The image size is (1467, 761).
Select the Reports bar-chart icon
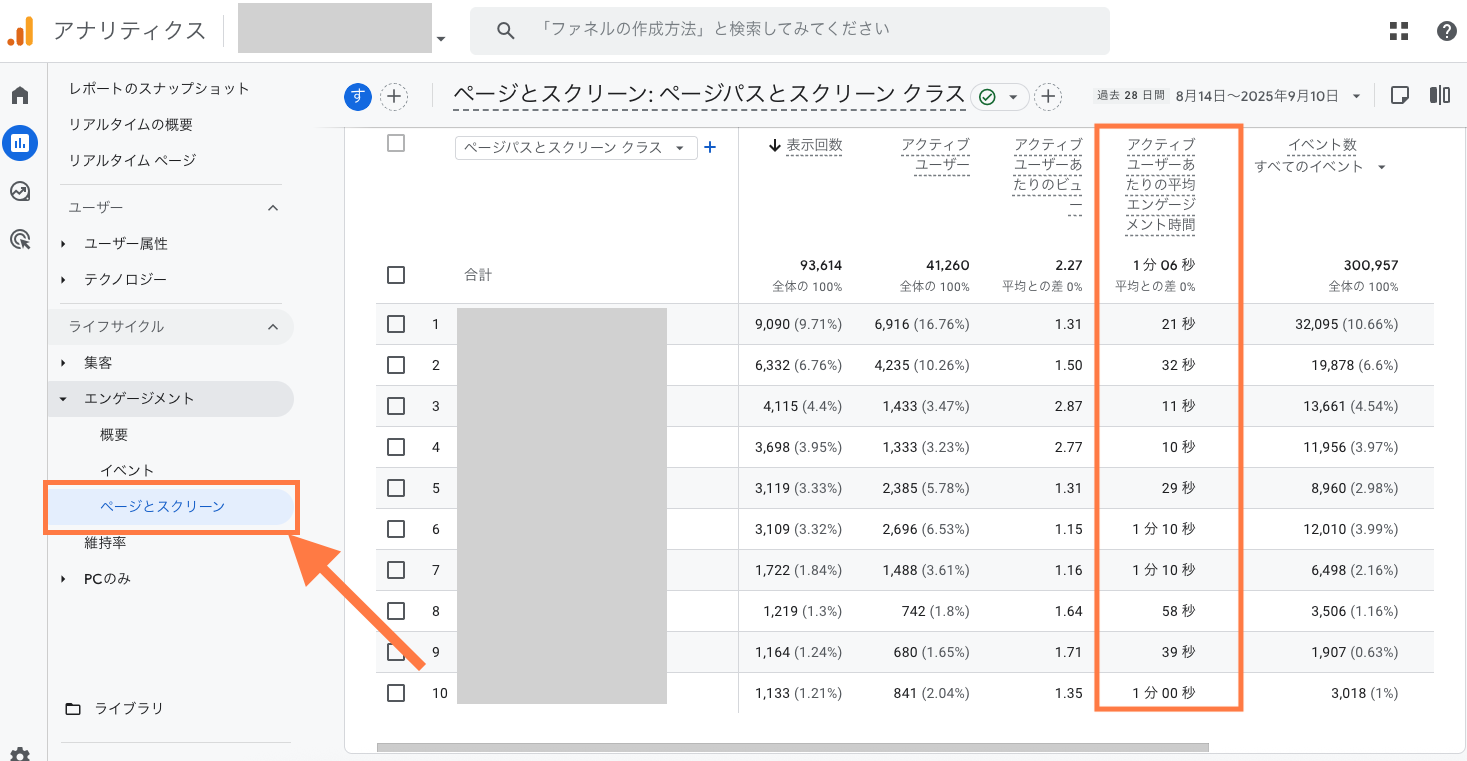(20, 143)
